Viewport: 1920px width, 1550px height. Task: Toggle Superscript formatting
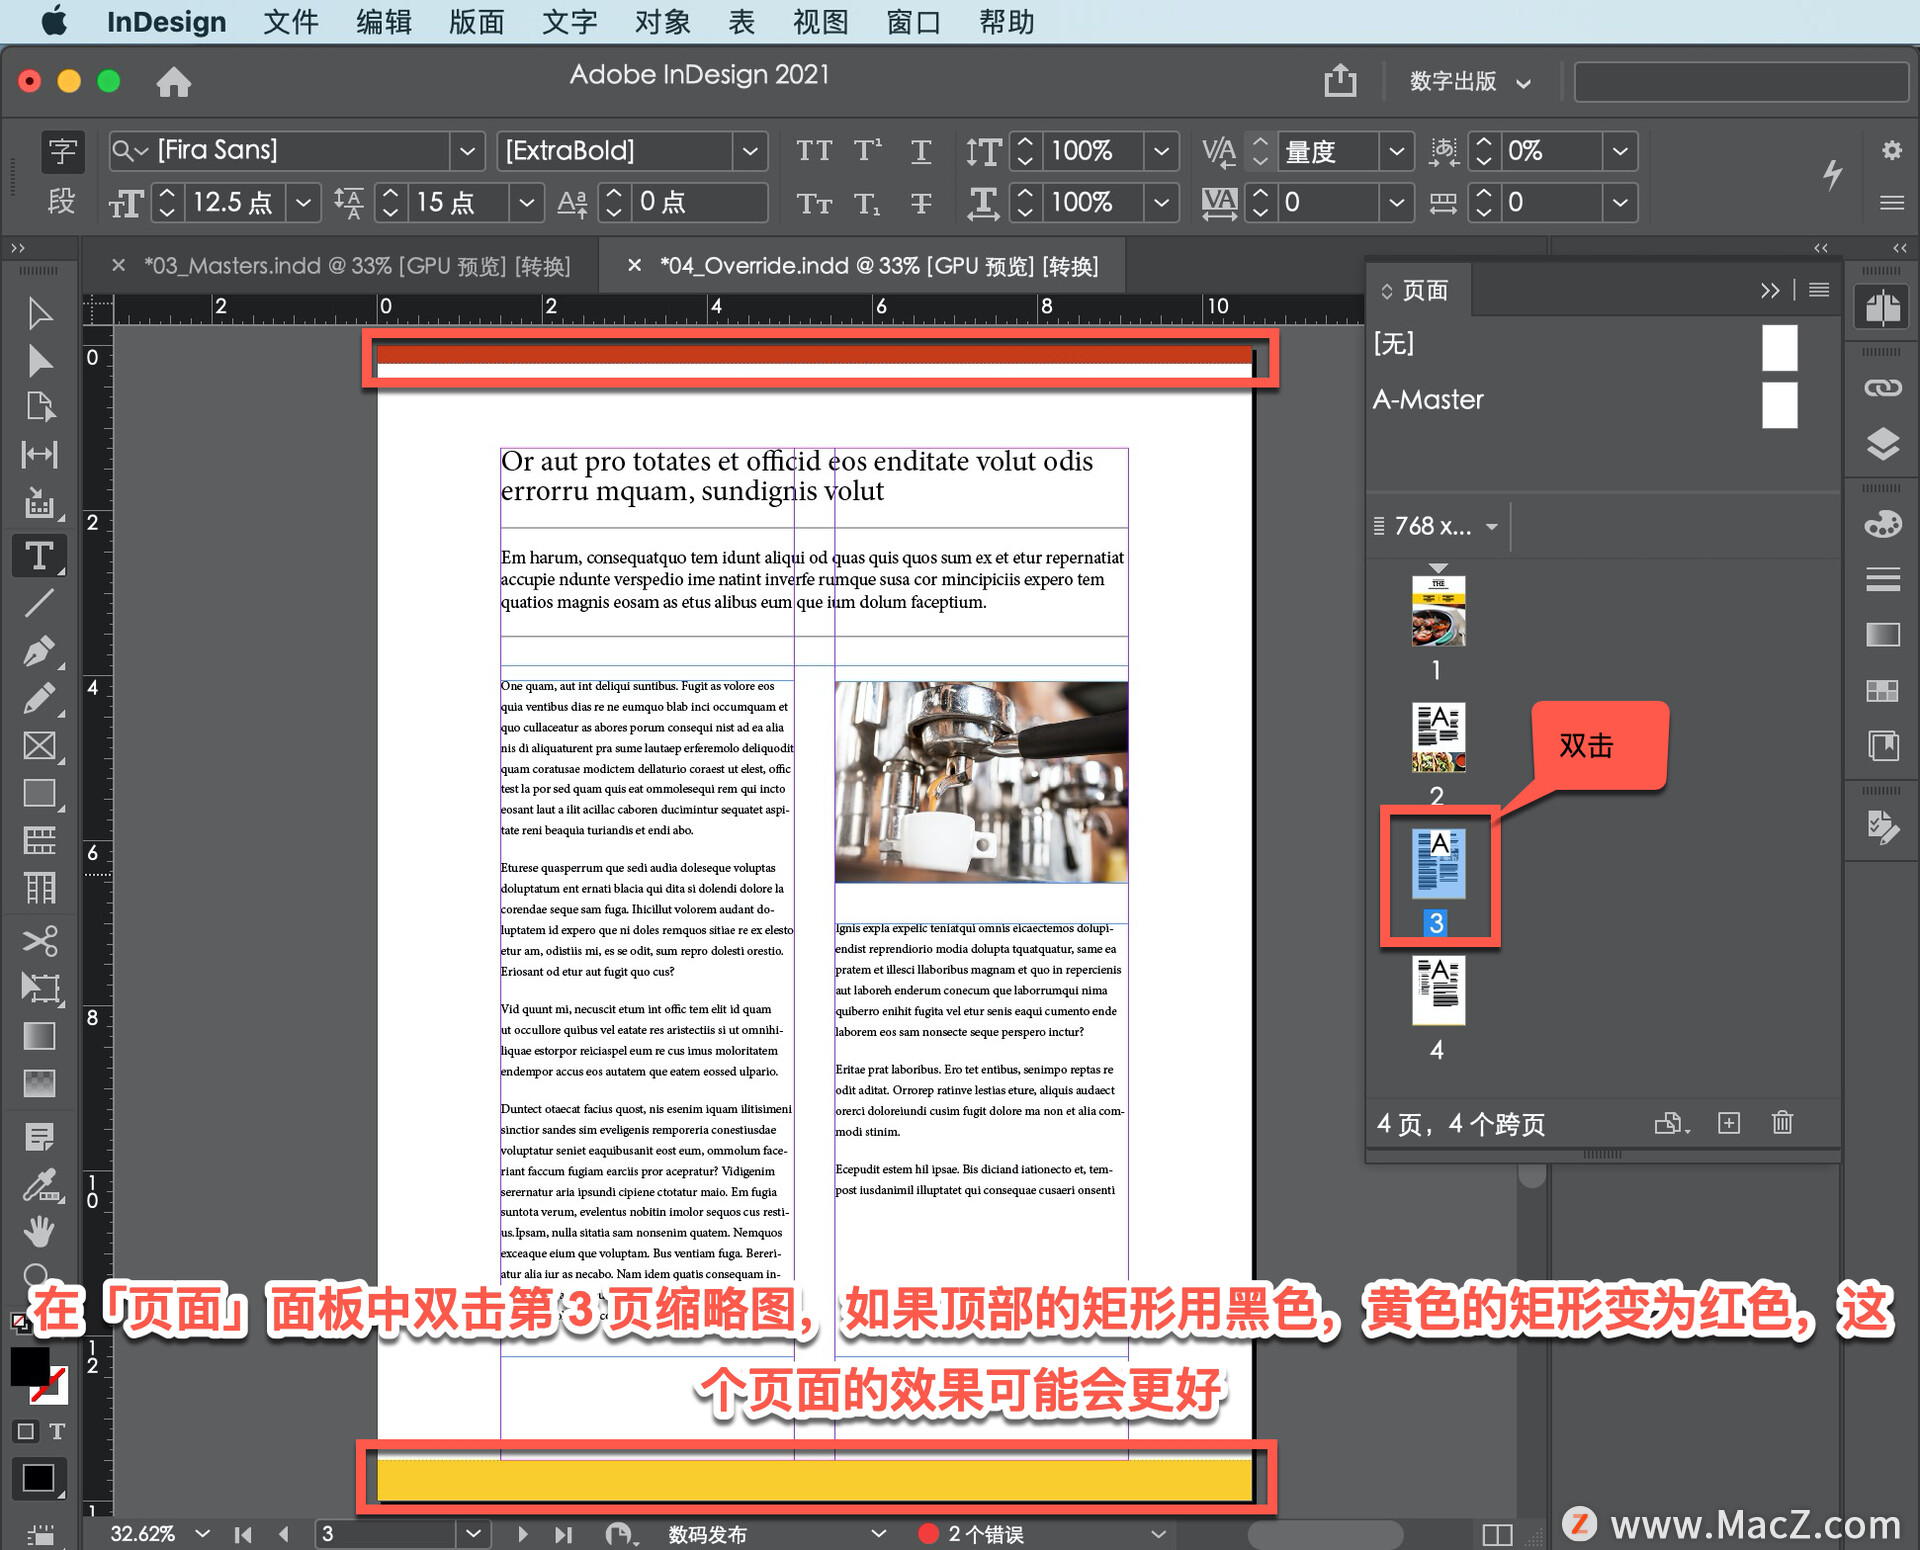pos(867,151)
